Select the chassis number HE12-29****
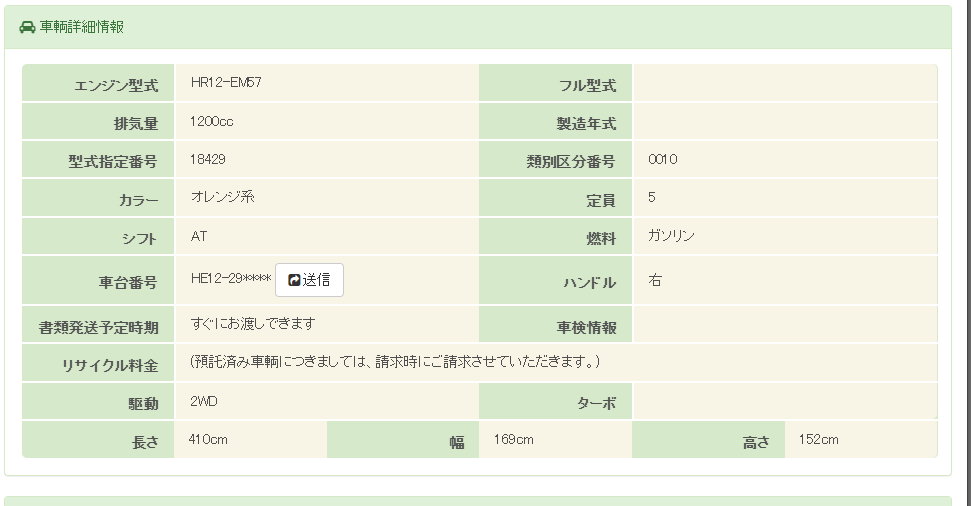 coord(231,279)
